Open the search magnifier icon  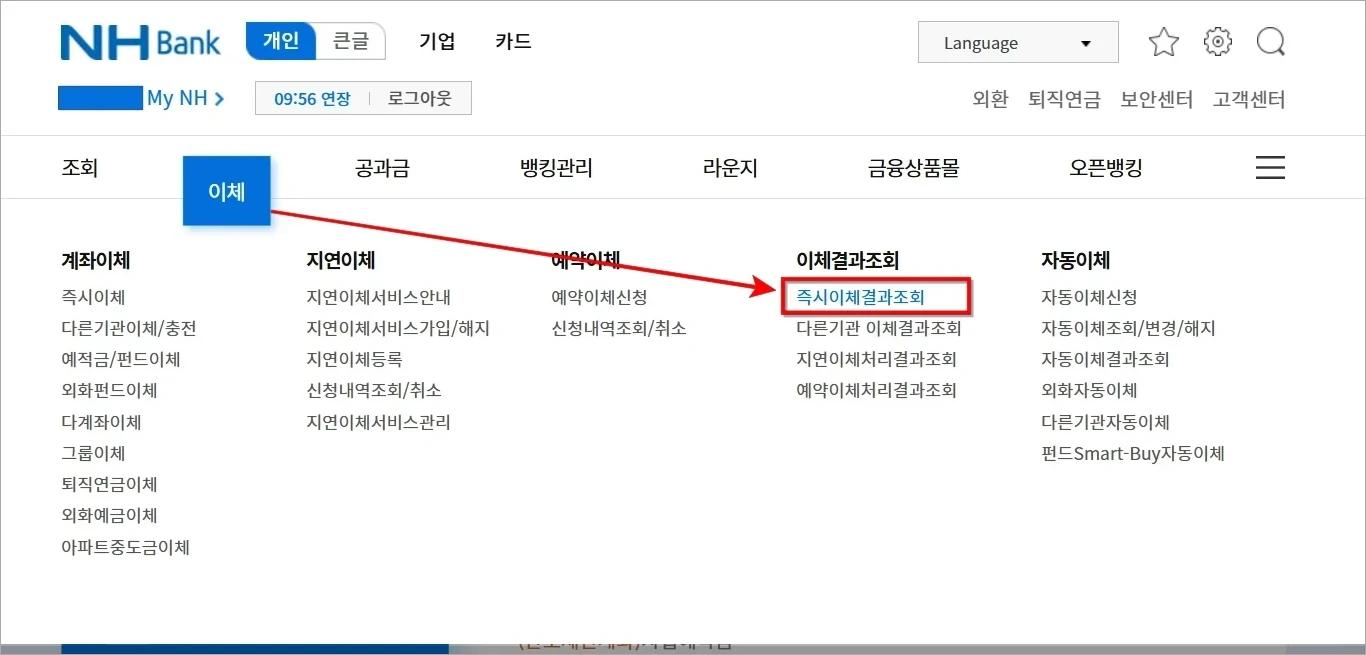click(1270, 41)
